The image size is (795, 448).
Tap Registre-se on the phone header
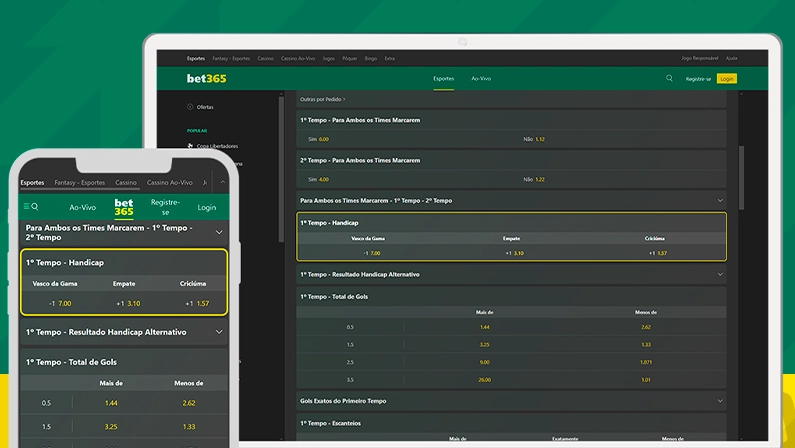[x=165, y=207]
